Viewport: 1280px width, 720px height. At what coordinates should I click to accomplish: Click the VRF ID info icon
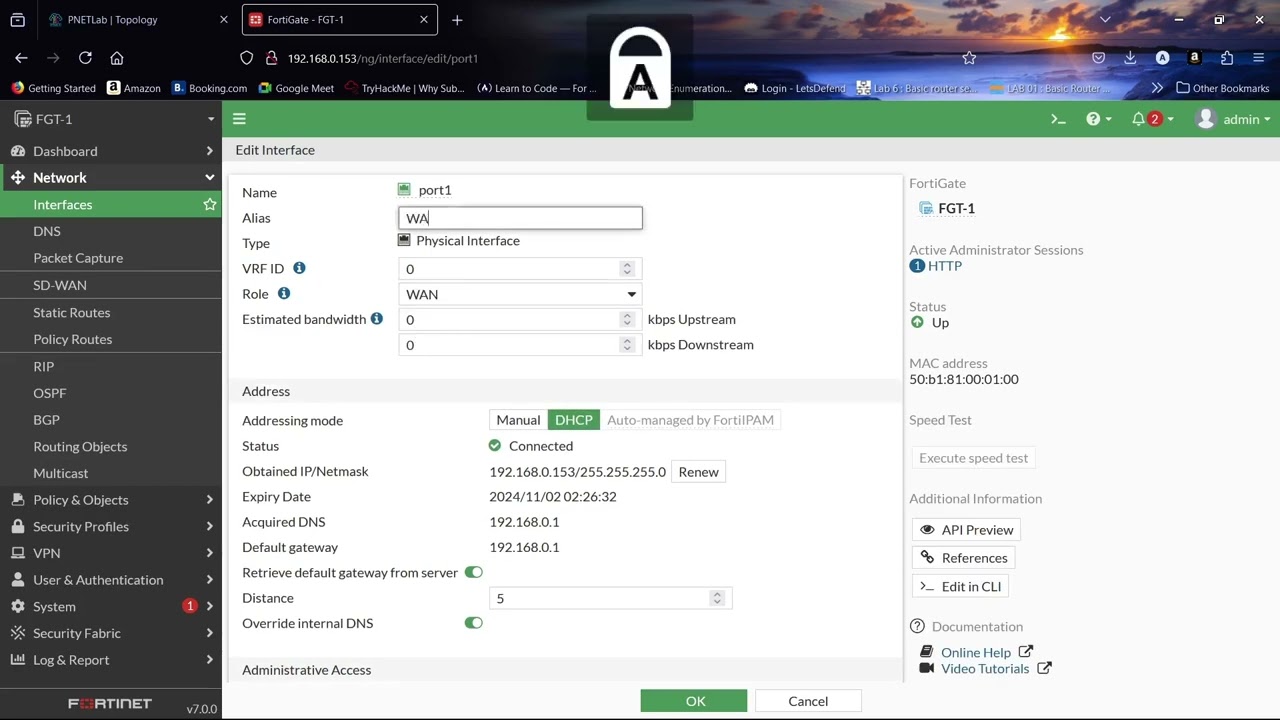(299, 268)
